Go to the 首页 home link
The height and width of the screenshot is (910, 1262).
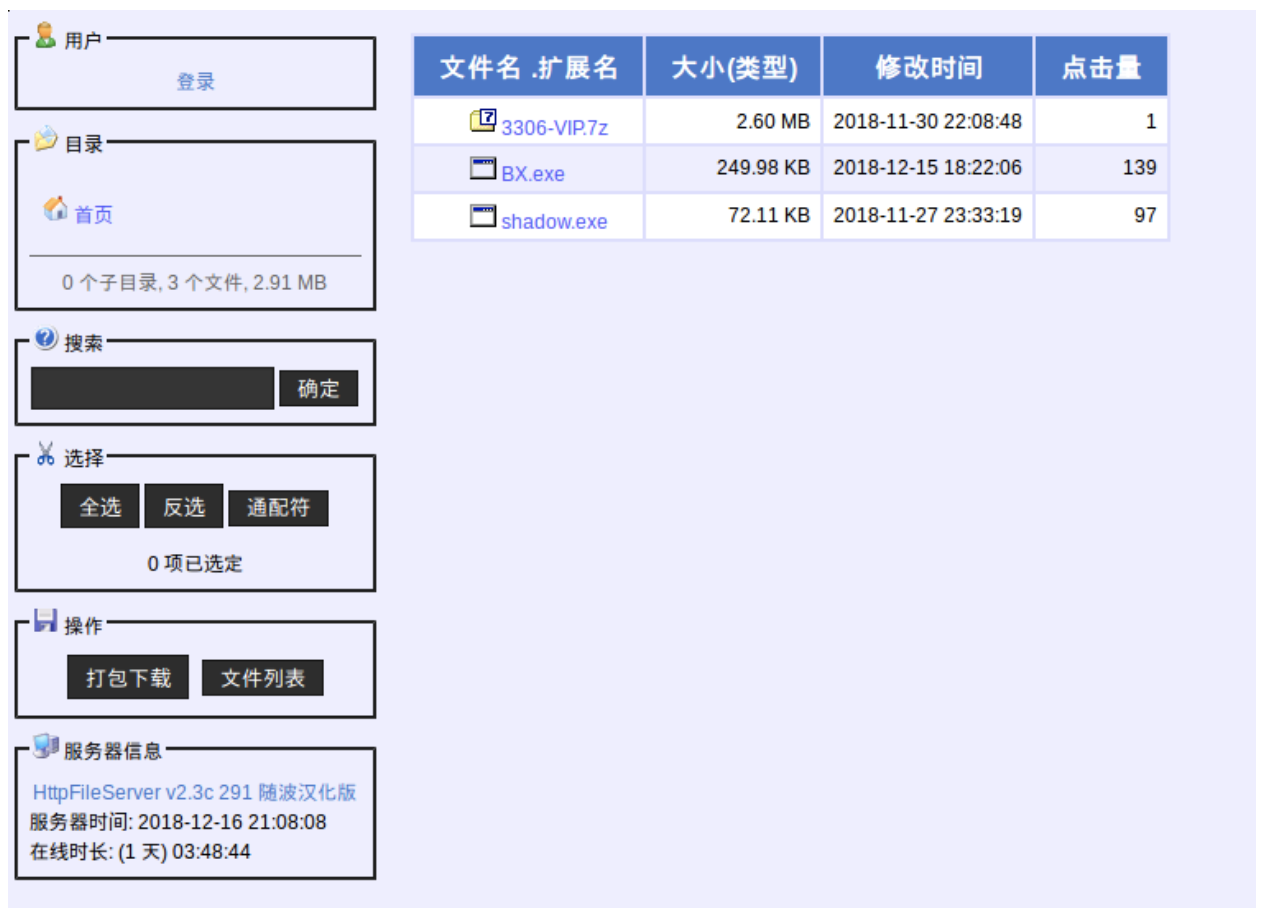94,215
